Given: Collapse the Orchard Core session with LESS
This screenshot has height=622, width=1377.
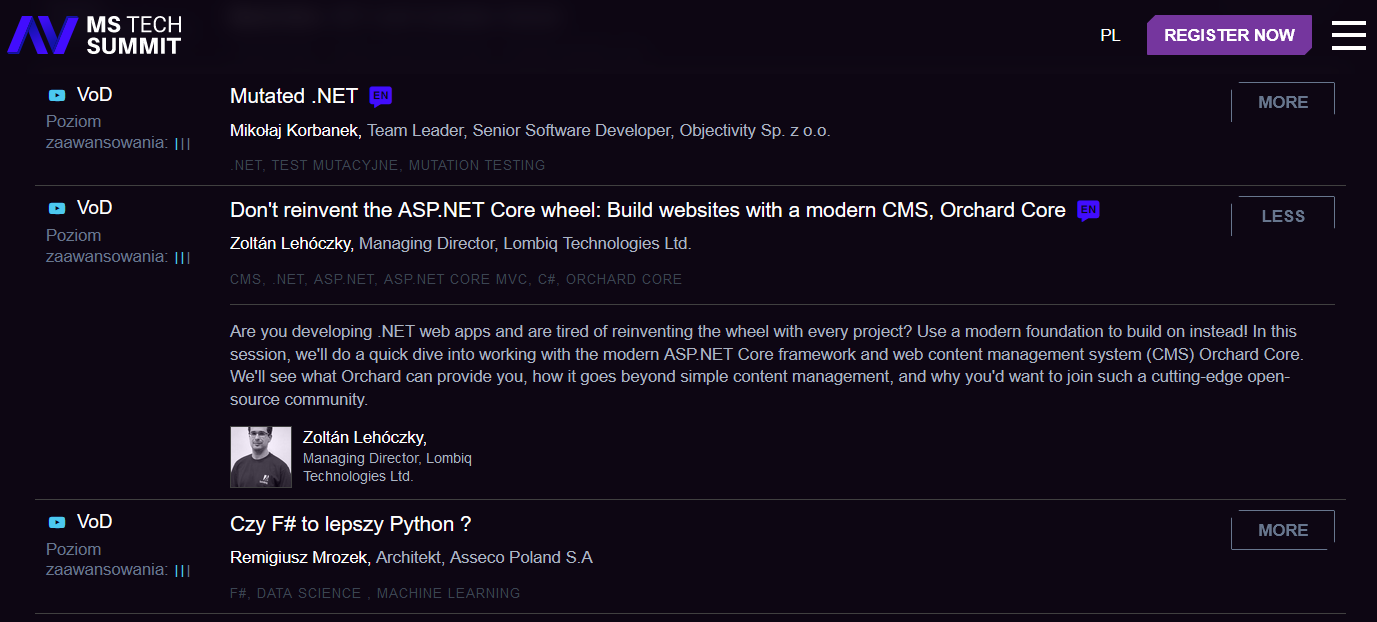Looking at the screenshot, I should (x=1283, y=216).
